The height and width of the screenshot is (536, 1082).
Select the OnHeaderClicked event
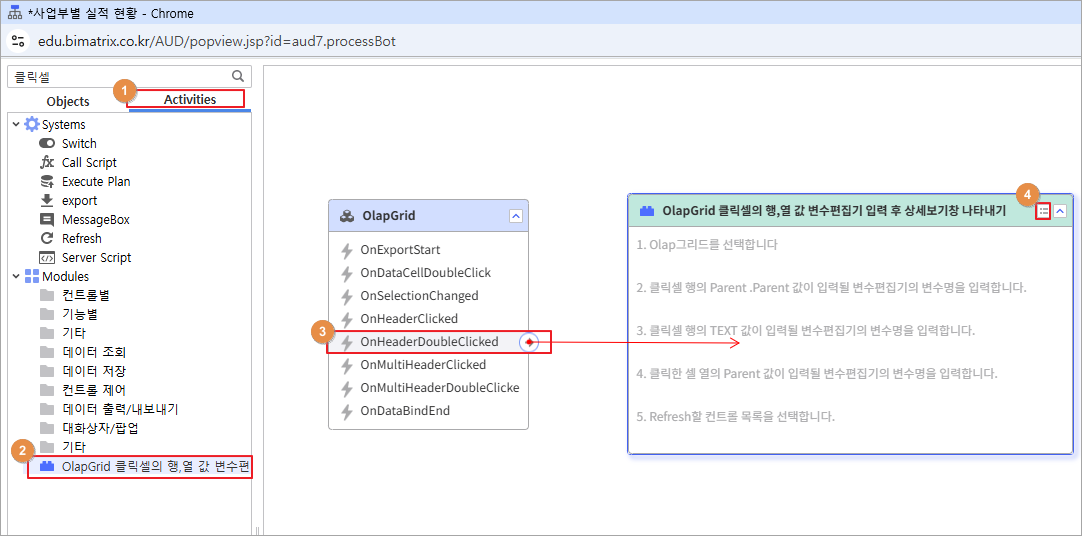coord(409,319)
